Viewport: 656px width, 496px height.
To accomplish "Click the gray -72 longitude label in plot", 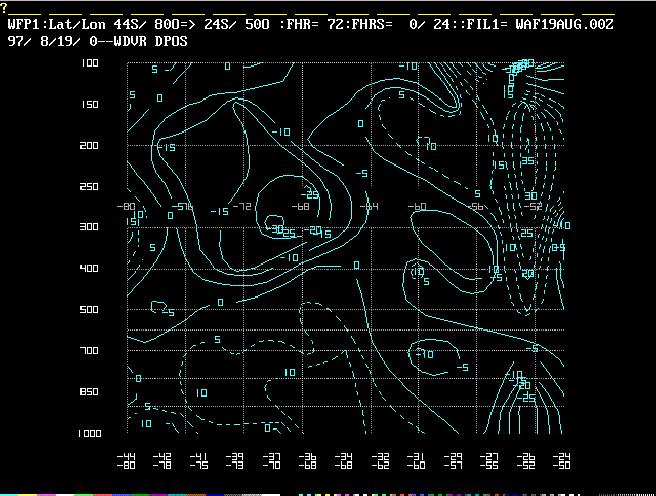I will click(242, 207).
